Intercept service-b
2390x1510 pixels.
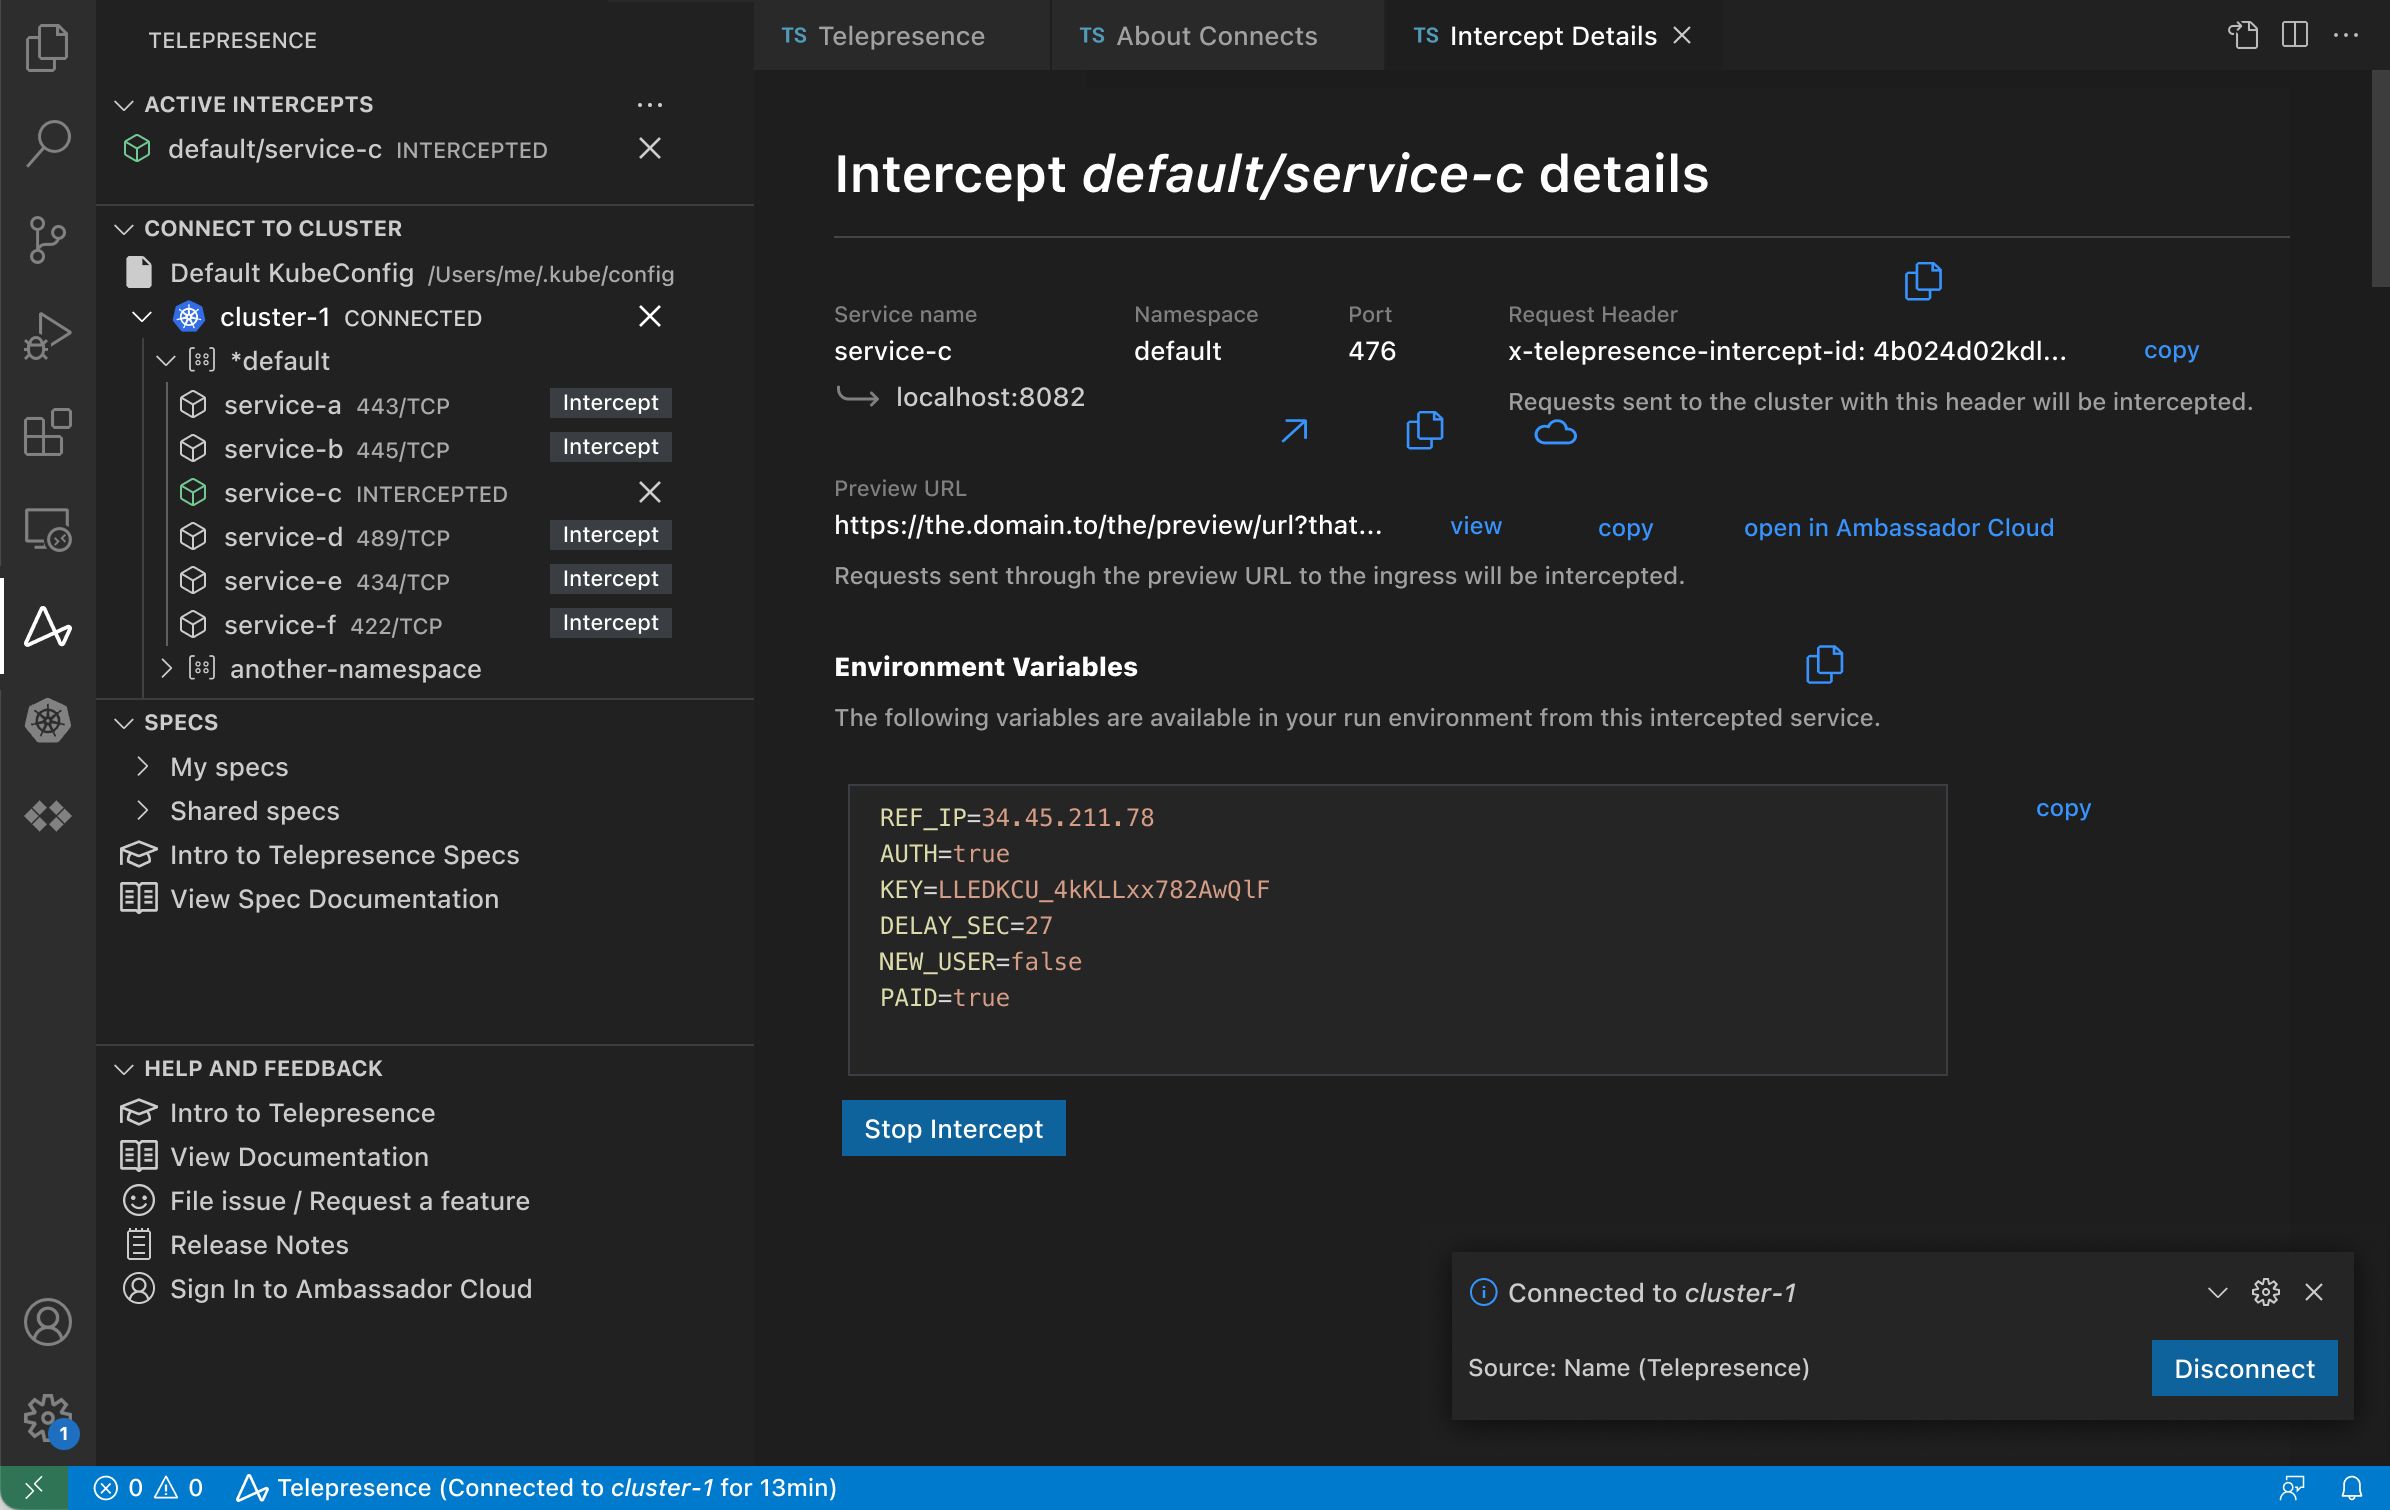610,447
